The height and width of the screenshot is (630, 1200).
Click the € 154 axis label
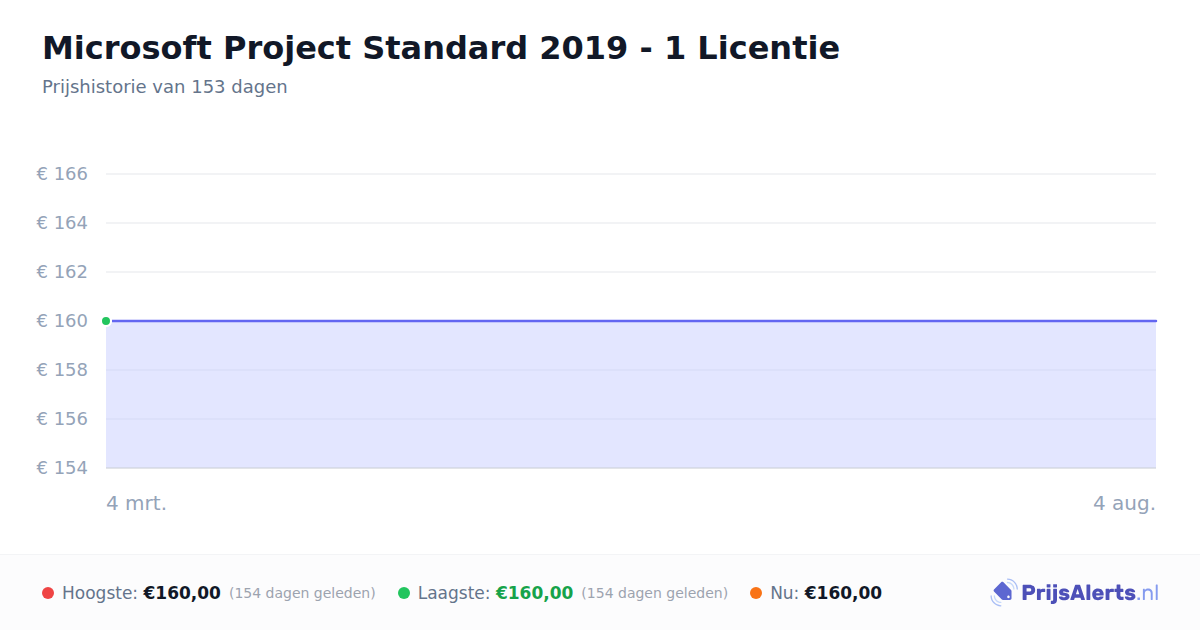coord(62,468)
